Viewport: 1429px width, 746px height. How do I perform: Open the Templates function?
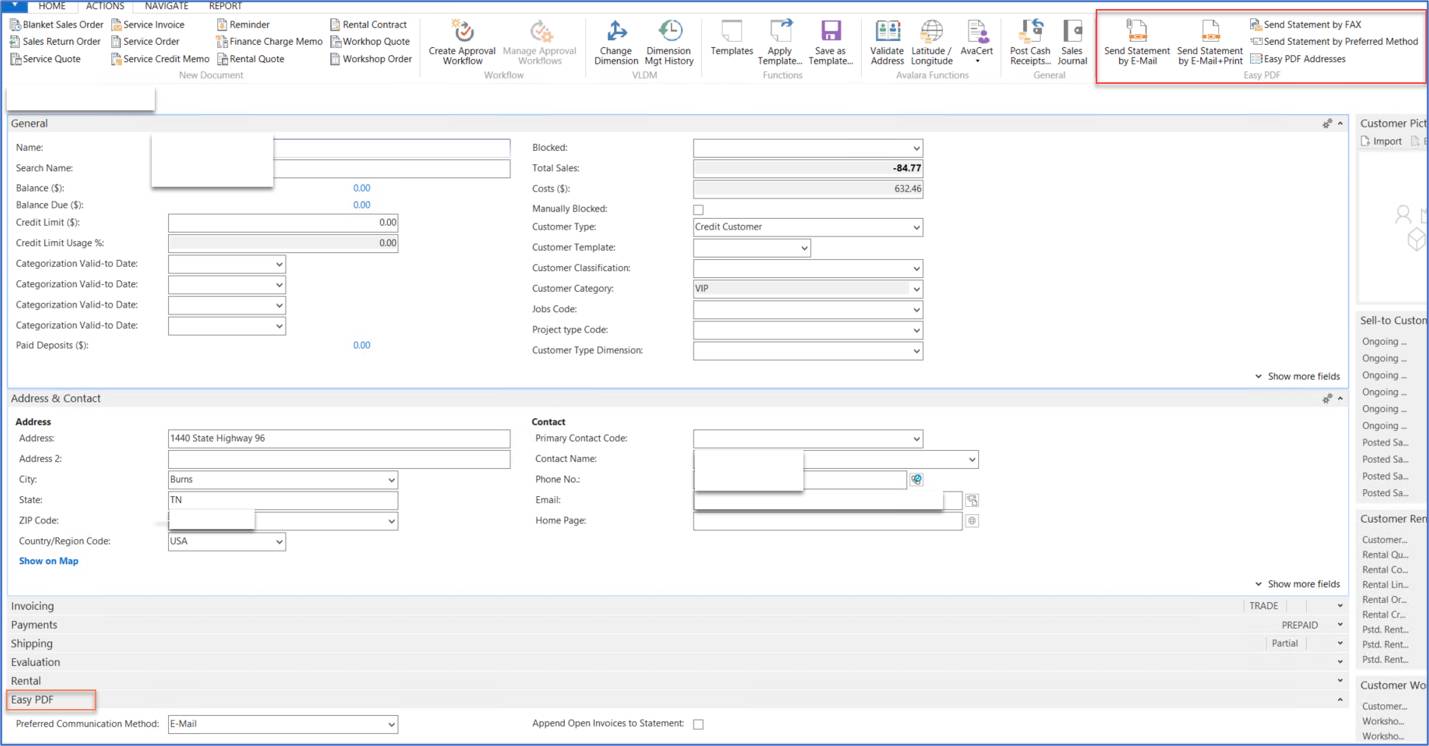click(x=732, y=38)
